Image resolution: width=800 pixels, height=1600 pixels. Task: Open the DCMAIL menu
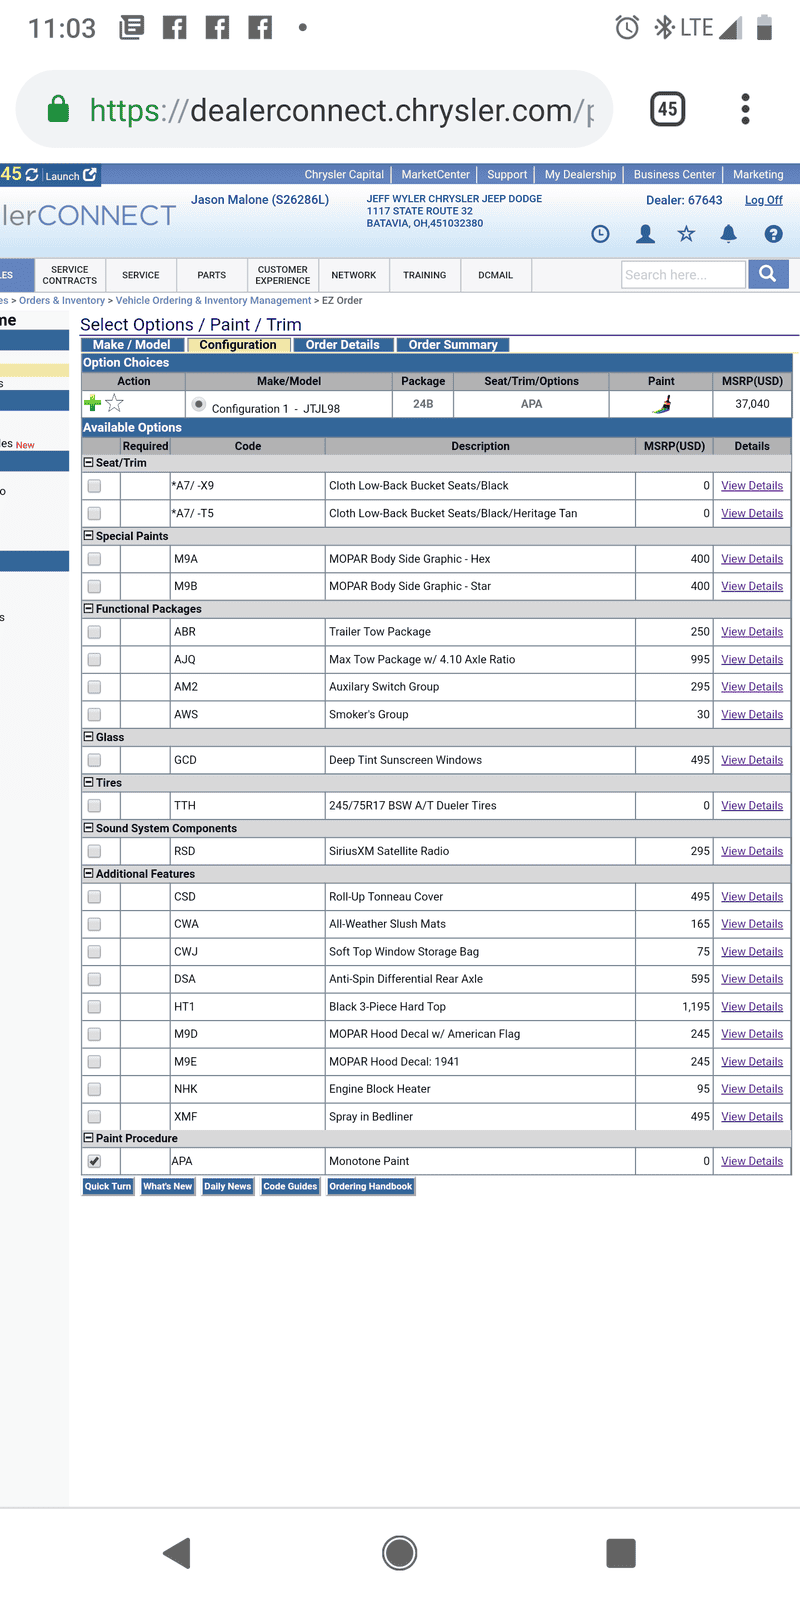pos(495,275)
